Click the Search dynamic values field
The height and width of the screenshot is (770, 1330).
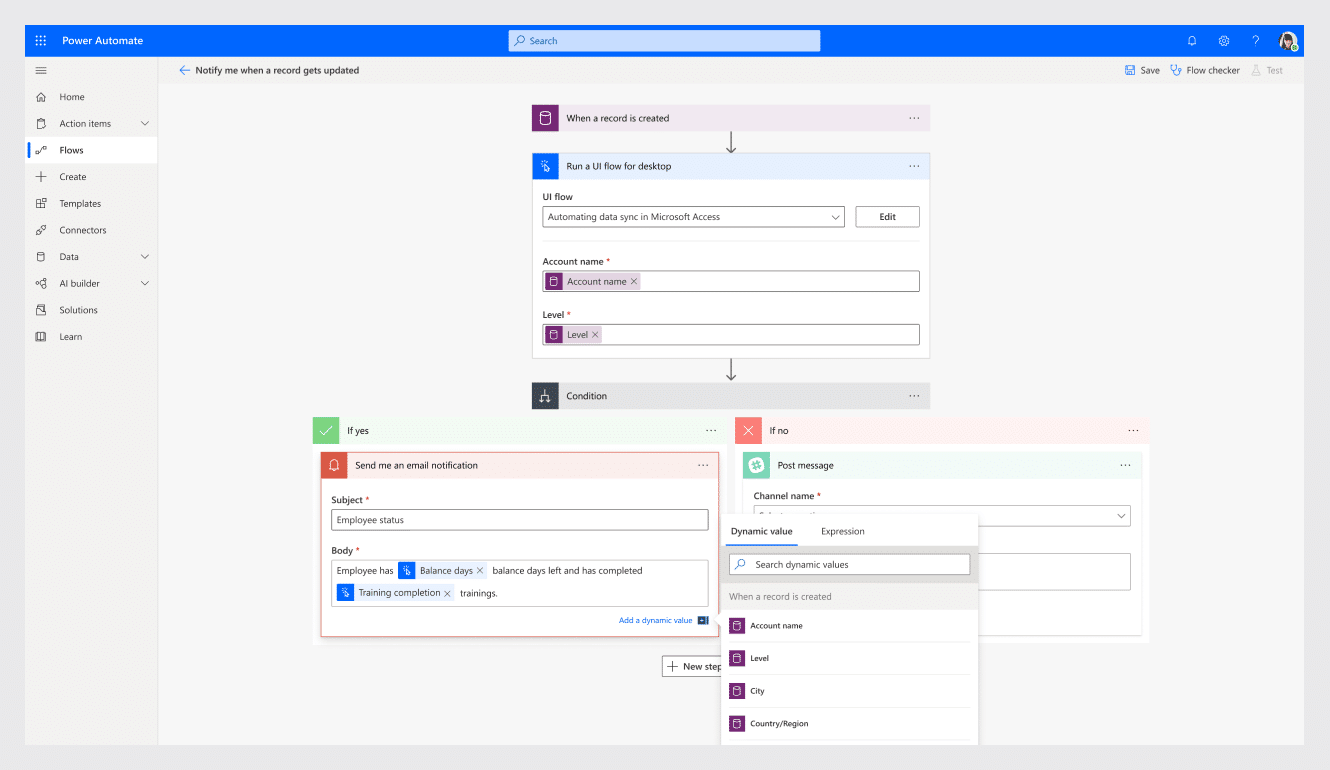coord(849,564)
